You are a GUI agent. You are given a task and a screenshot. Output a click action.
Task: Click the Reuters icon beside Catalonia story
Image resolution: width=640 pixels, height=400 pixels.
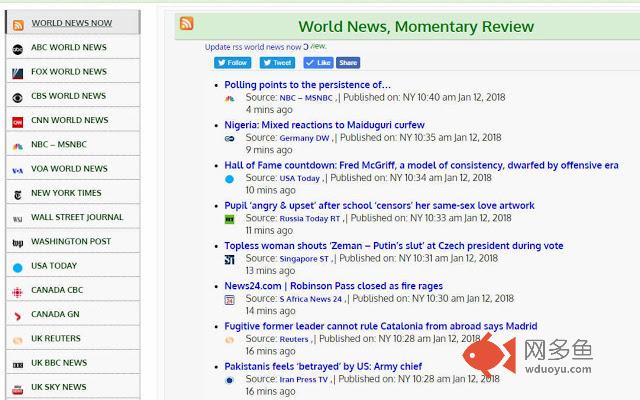pyautogui.click(x=230, y=340)
